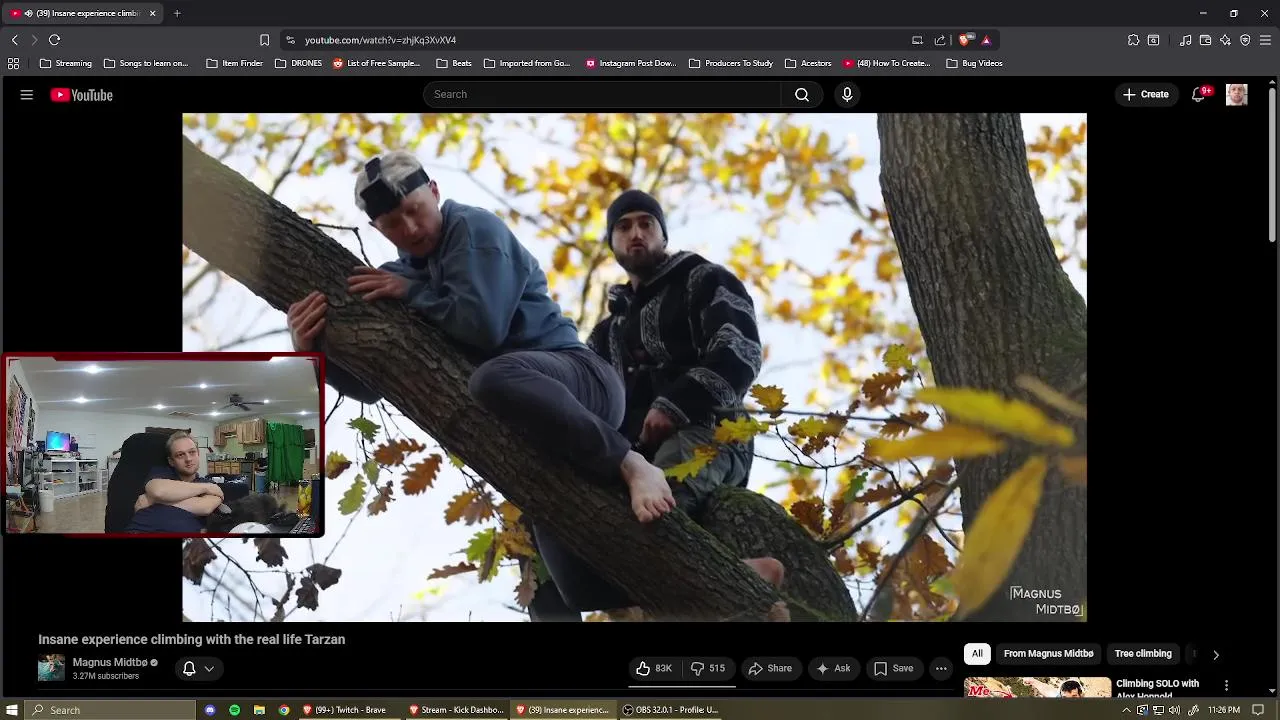Click the video player to pause

pyautogui.click(x=634, y=367)
